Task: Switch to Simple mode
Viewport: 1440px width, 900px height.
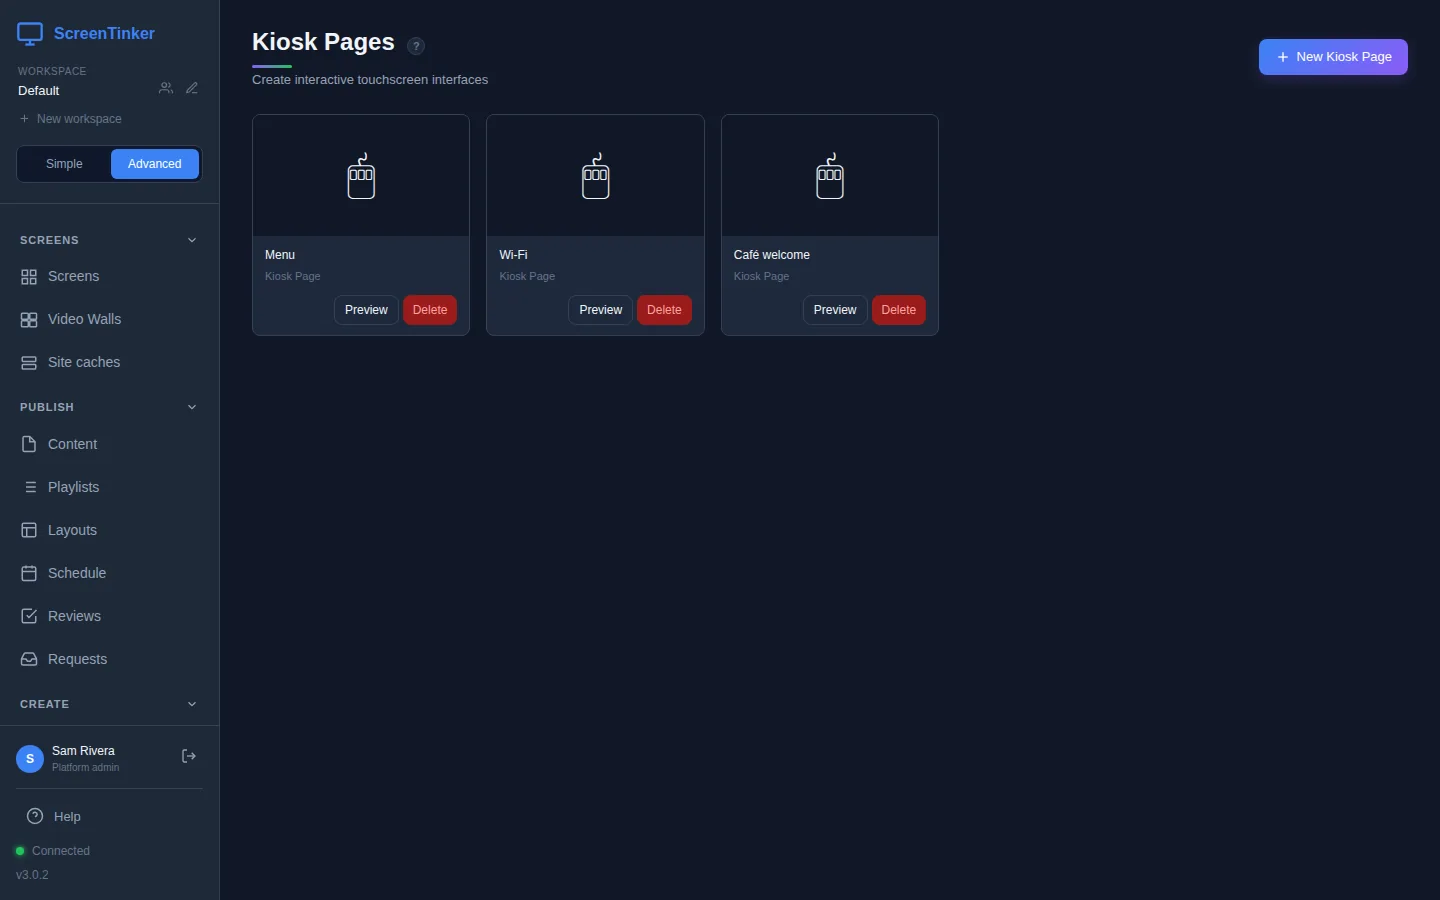Action: coord(64,164)
